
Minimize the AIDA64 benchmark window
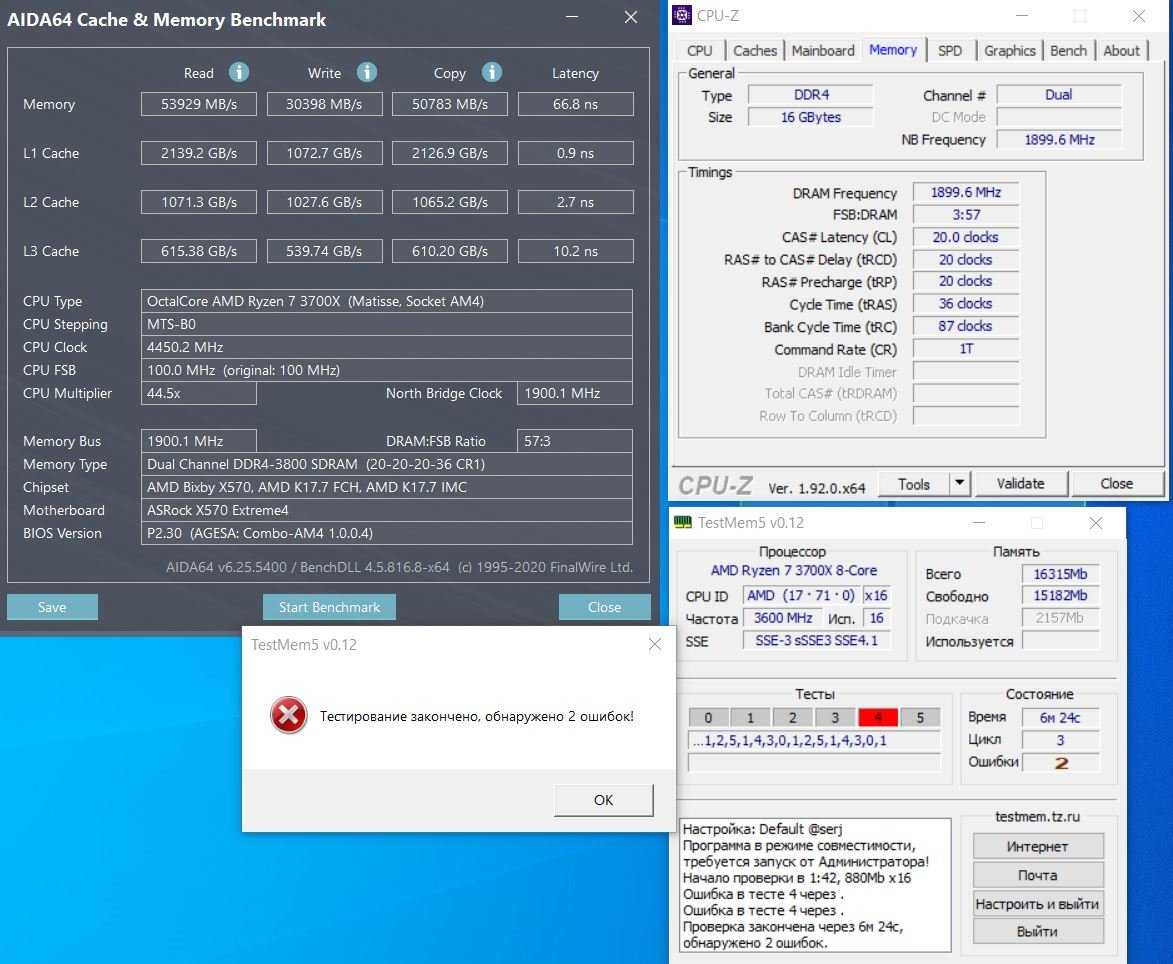(571, 17)
